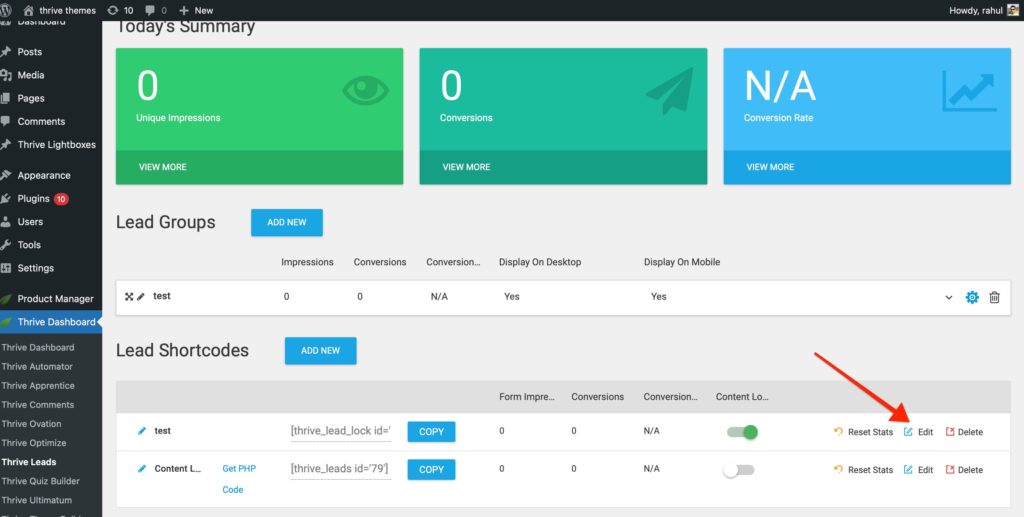Click VIEW MORE under Unique Impressions
1024x517 pixels.
click(162, 167)
